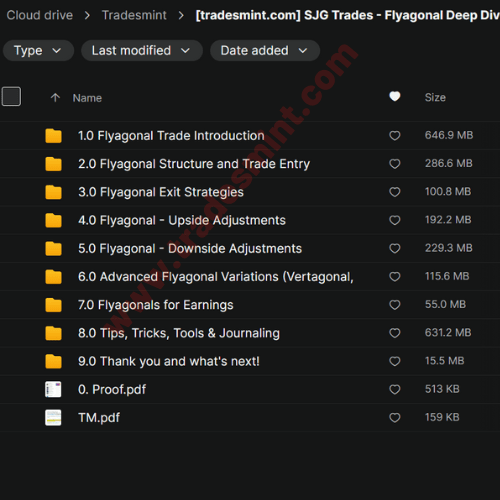
Task: Open the Date added filter dropdown
Action: point(265,51)
